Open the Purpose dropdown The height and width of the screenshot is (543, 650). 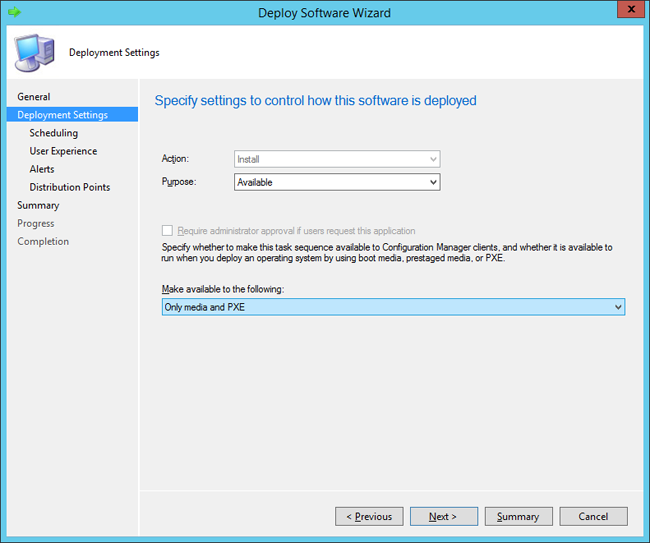tap(337, 182)
